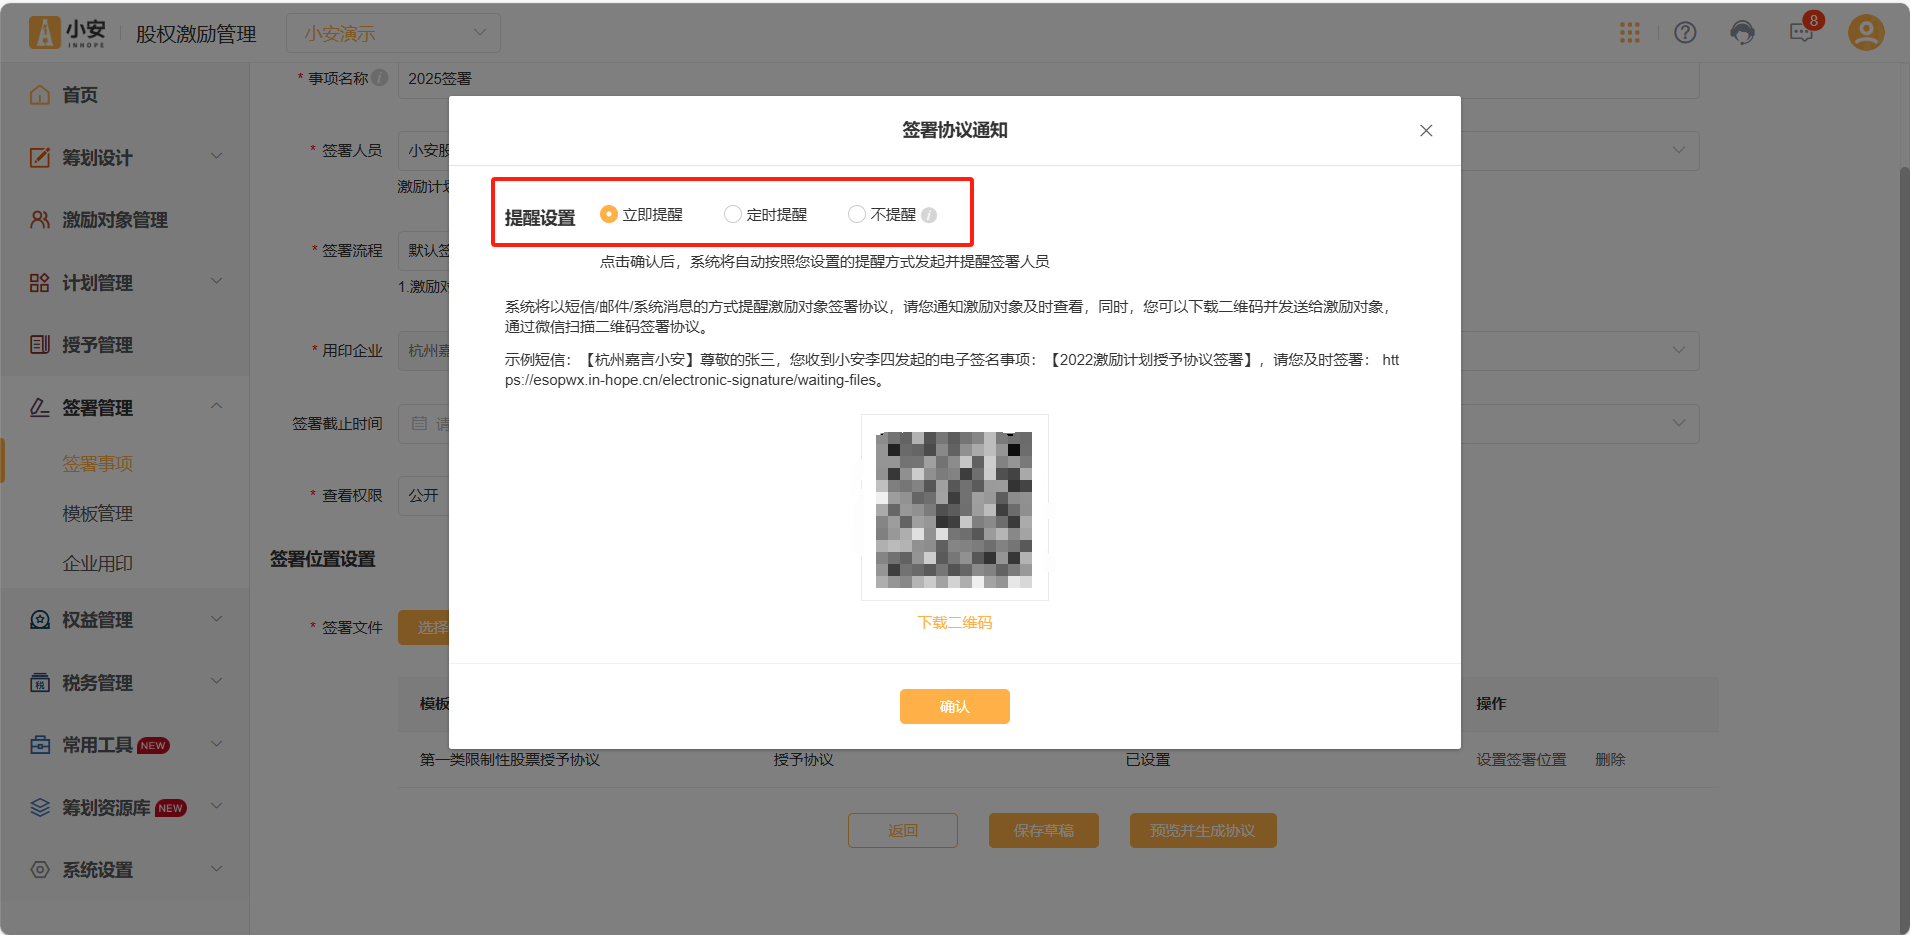Click the 已设置 status cell
This screenshot has height=935, width=1910.
(x=1148, y=760)
